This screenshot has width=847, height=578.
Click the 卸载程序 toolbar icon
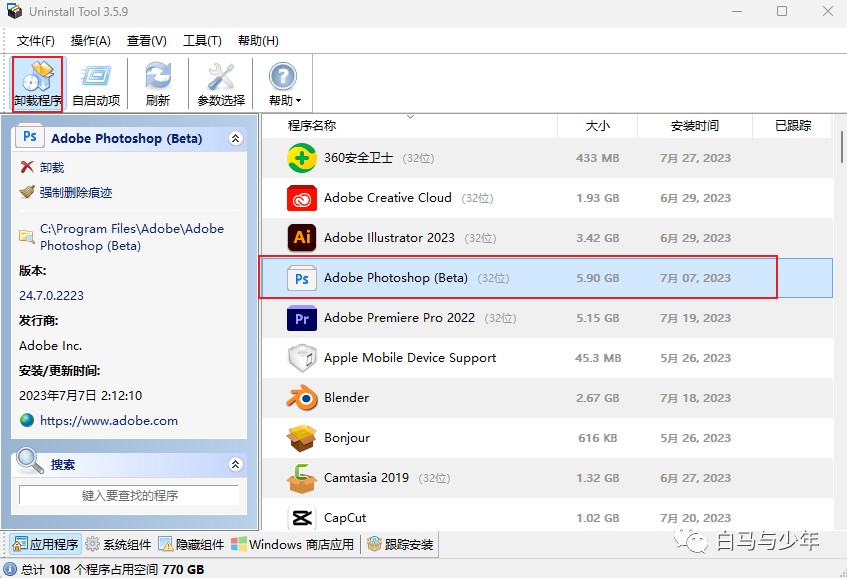(37, 76)
